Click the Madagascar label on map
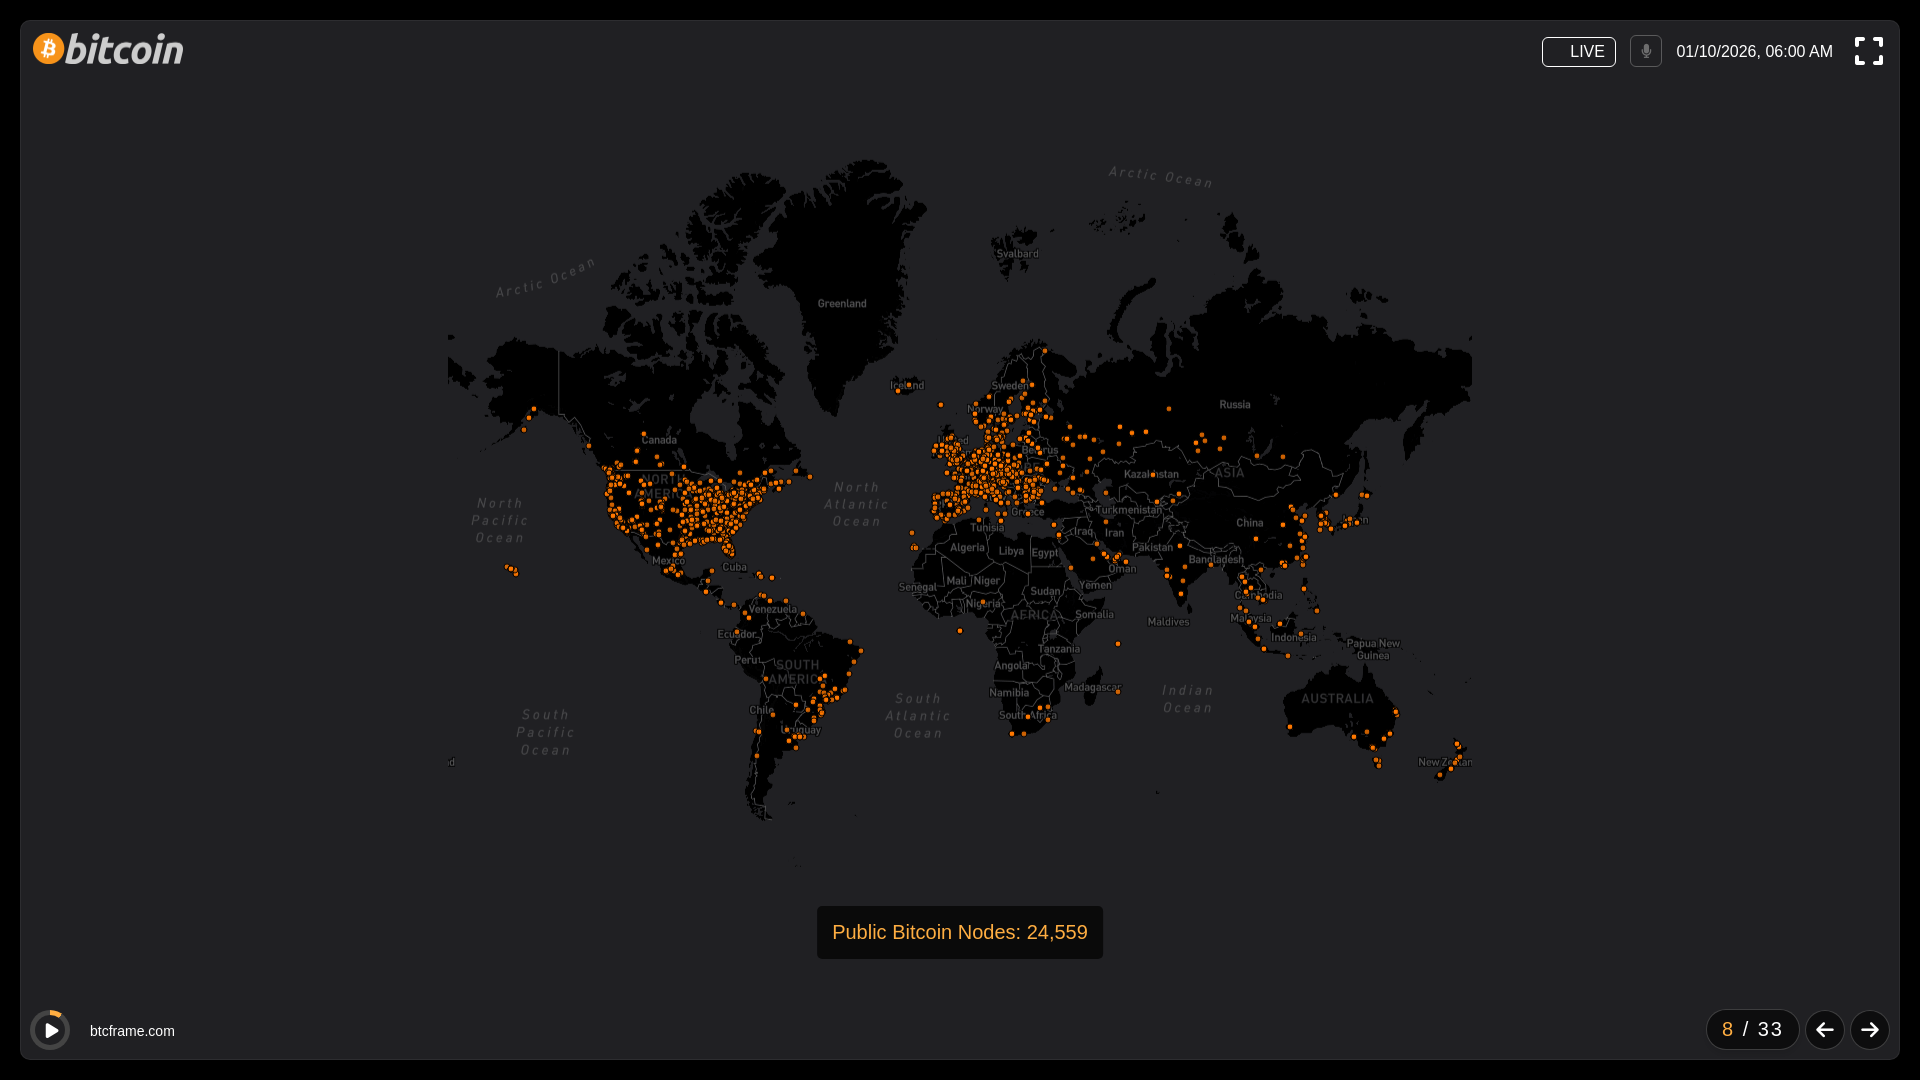Viewport: 1920px width, 1080px height. pyautogui.click(x=1092, y=687)
